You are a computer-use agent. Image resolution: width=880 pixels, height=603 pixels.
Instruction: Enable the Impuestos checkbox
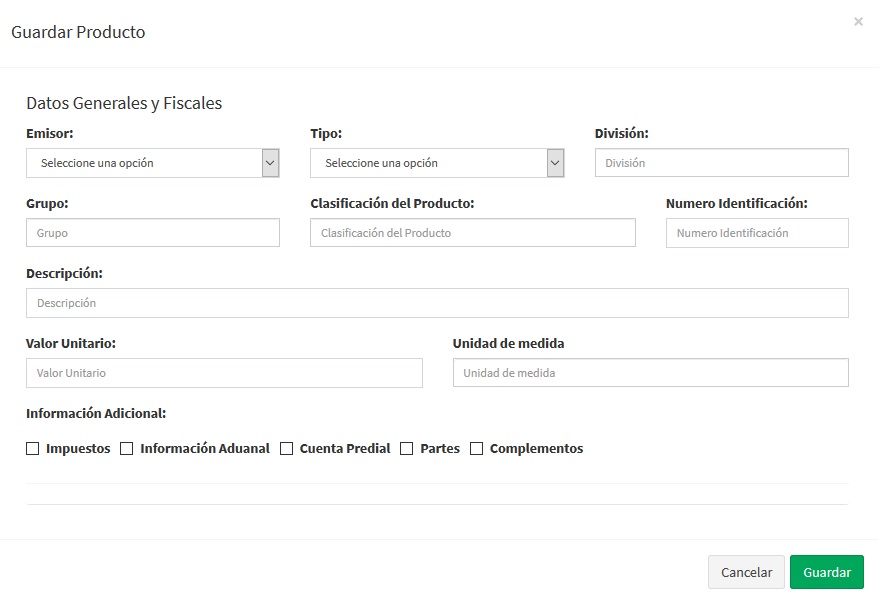tap(33, 449)
